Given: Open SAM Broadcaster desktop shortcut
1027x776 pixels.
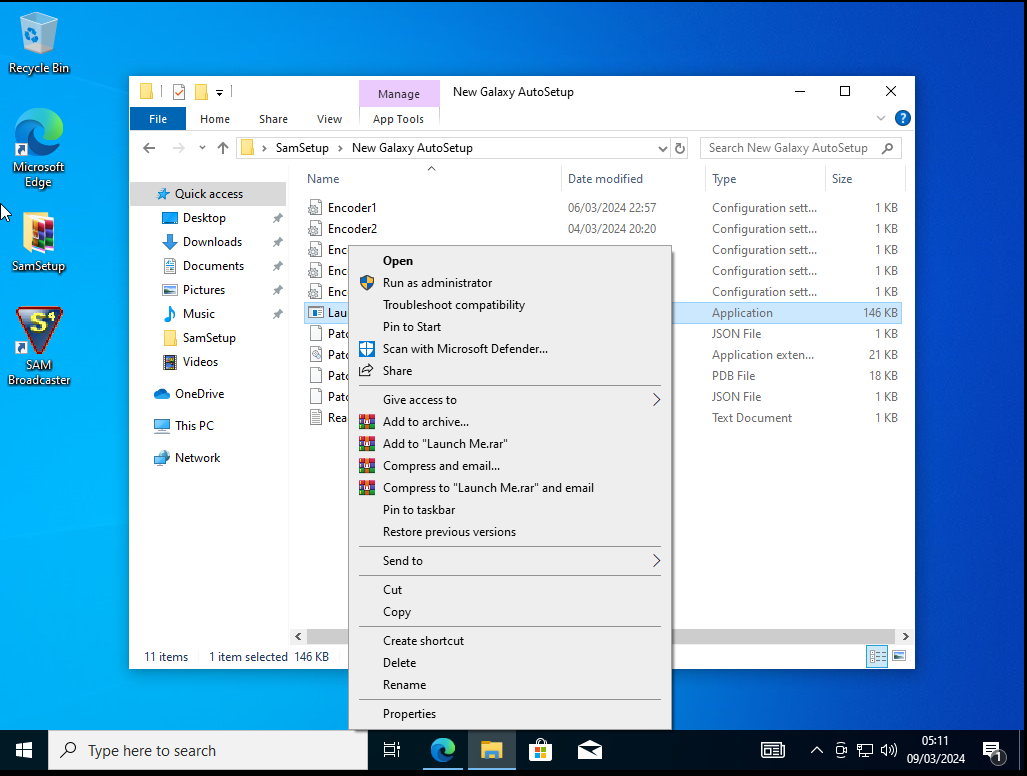Looking at the screenshot, I should coord(39,345).
